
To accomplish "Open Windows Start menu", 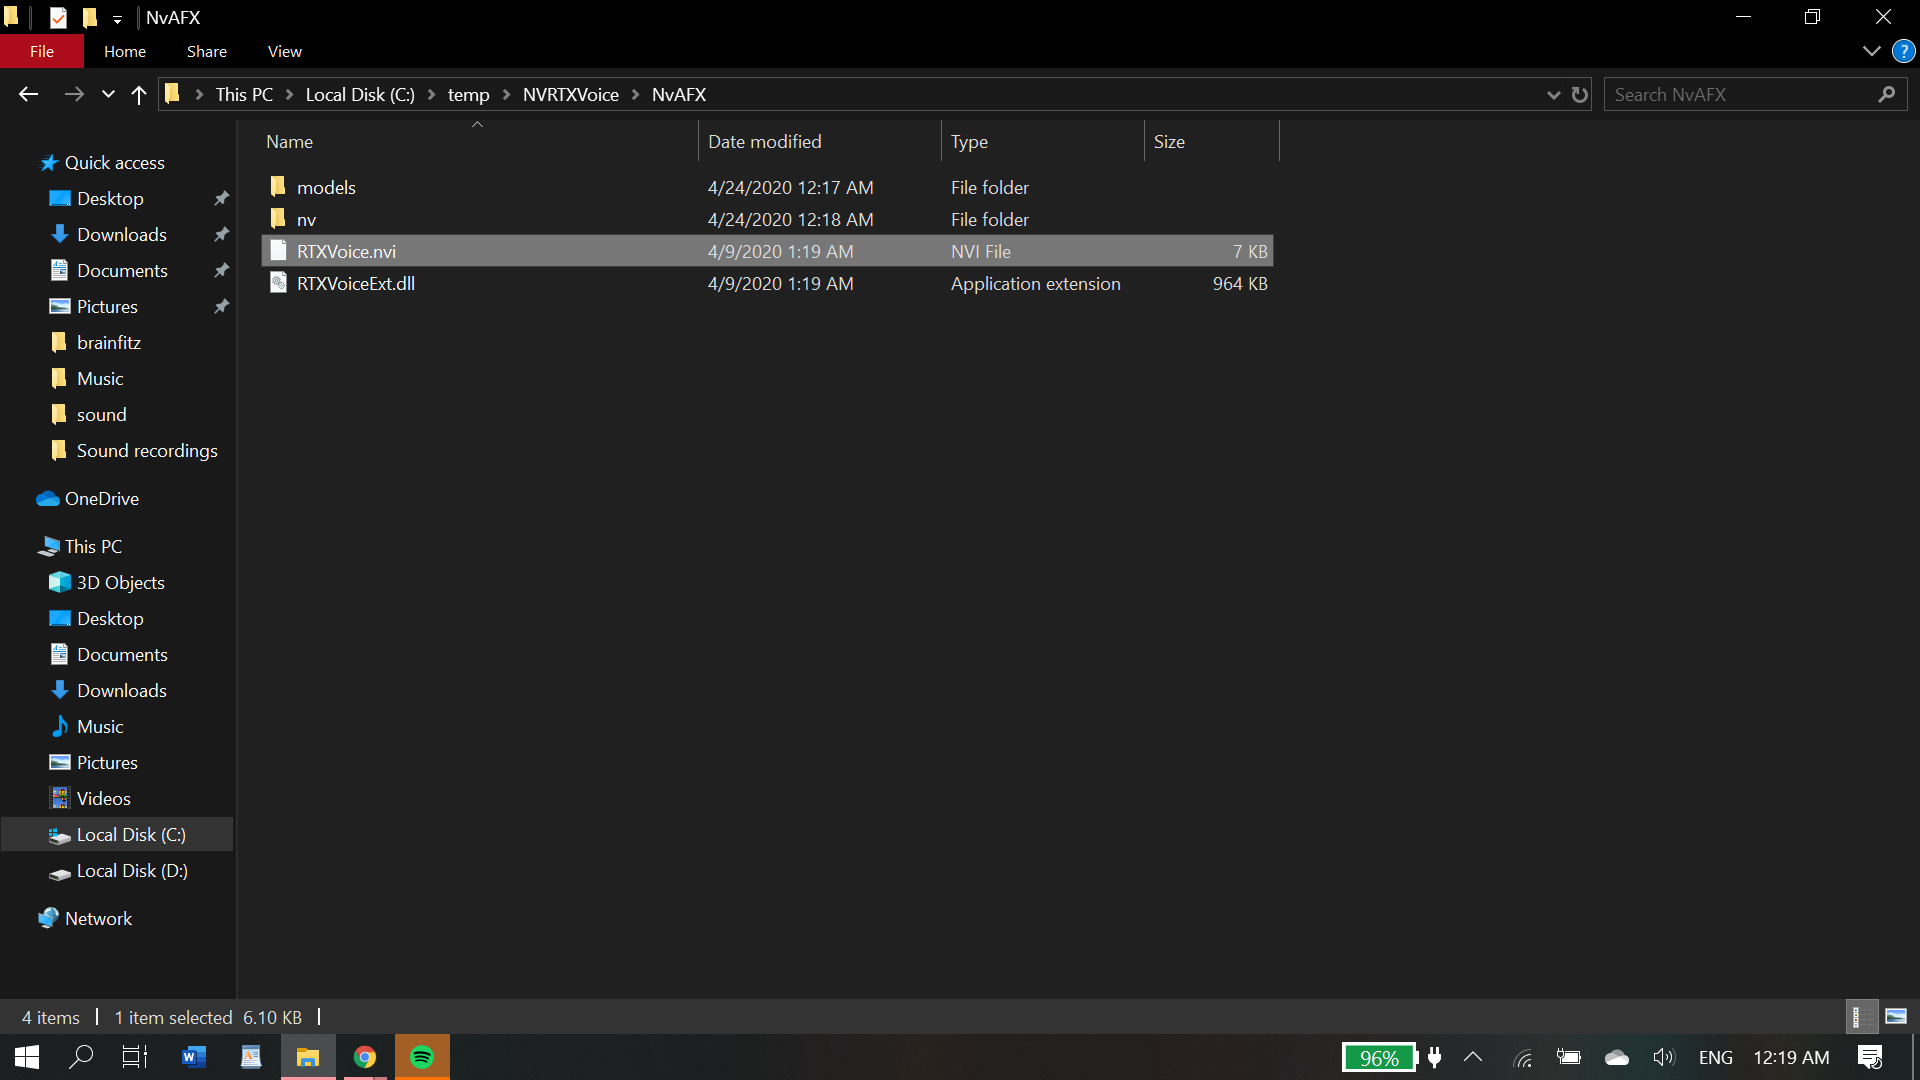I will coord(27,1057).
